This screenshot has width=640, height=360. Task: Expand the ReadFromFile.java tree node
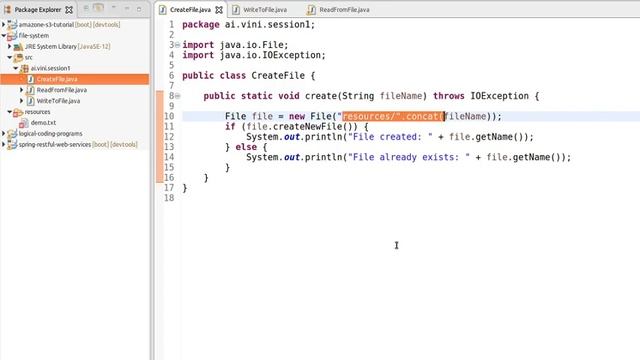22,90
